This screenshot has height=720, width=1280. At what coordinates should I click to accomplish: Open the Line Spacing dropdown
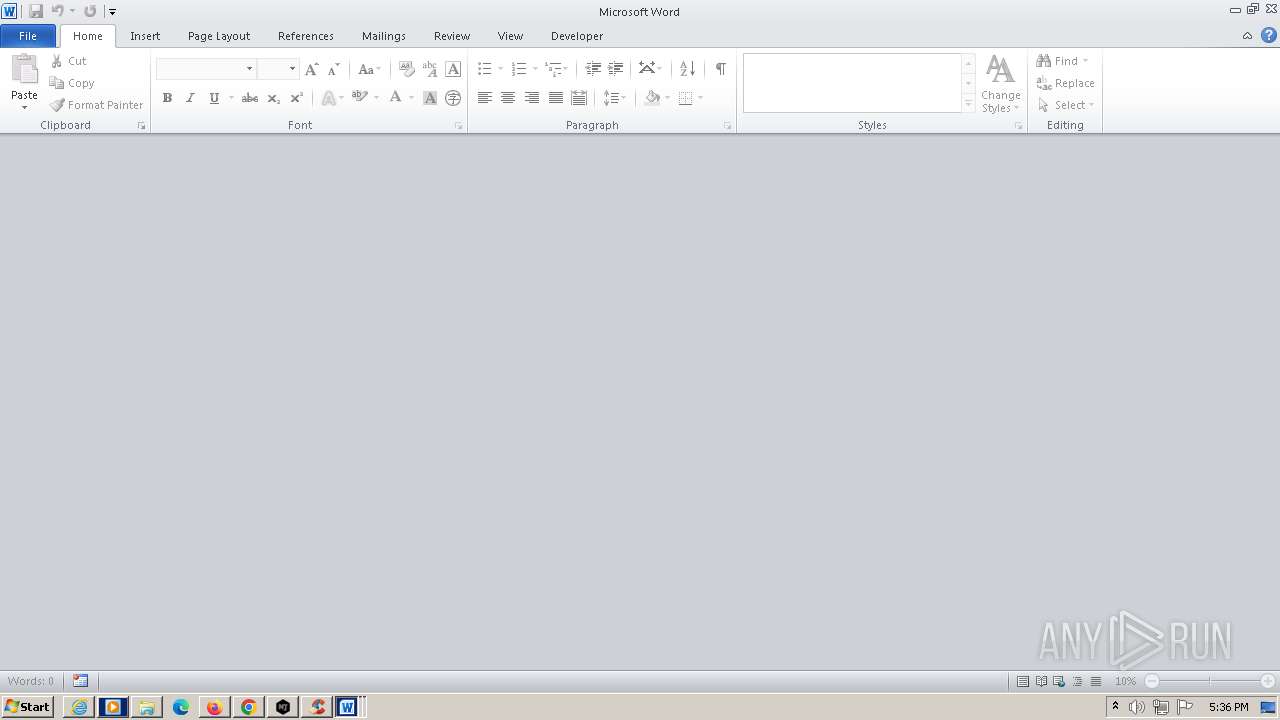tap(614, 98)
